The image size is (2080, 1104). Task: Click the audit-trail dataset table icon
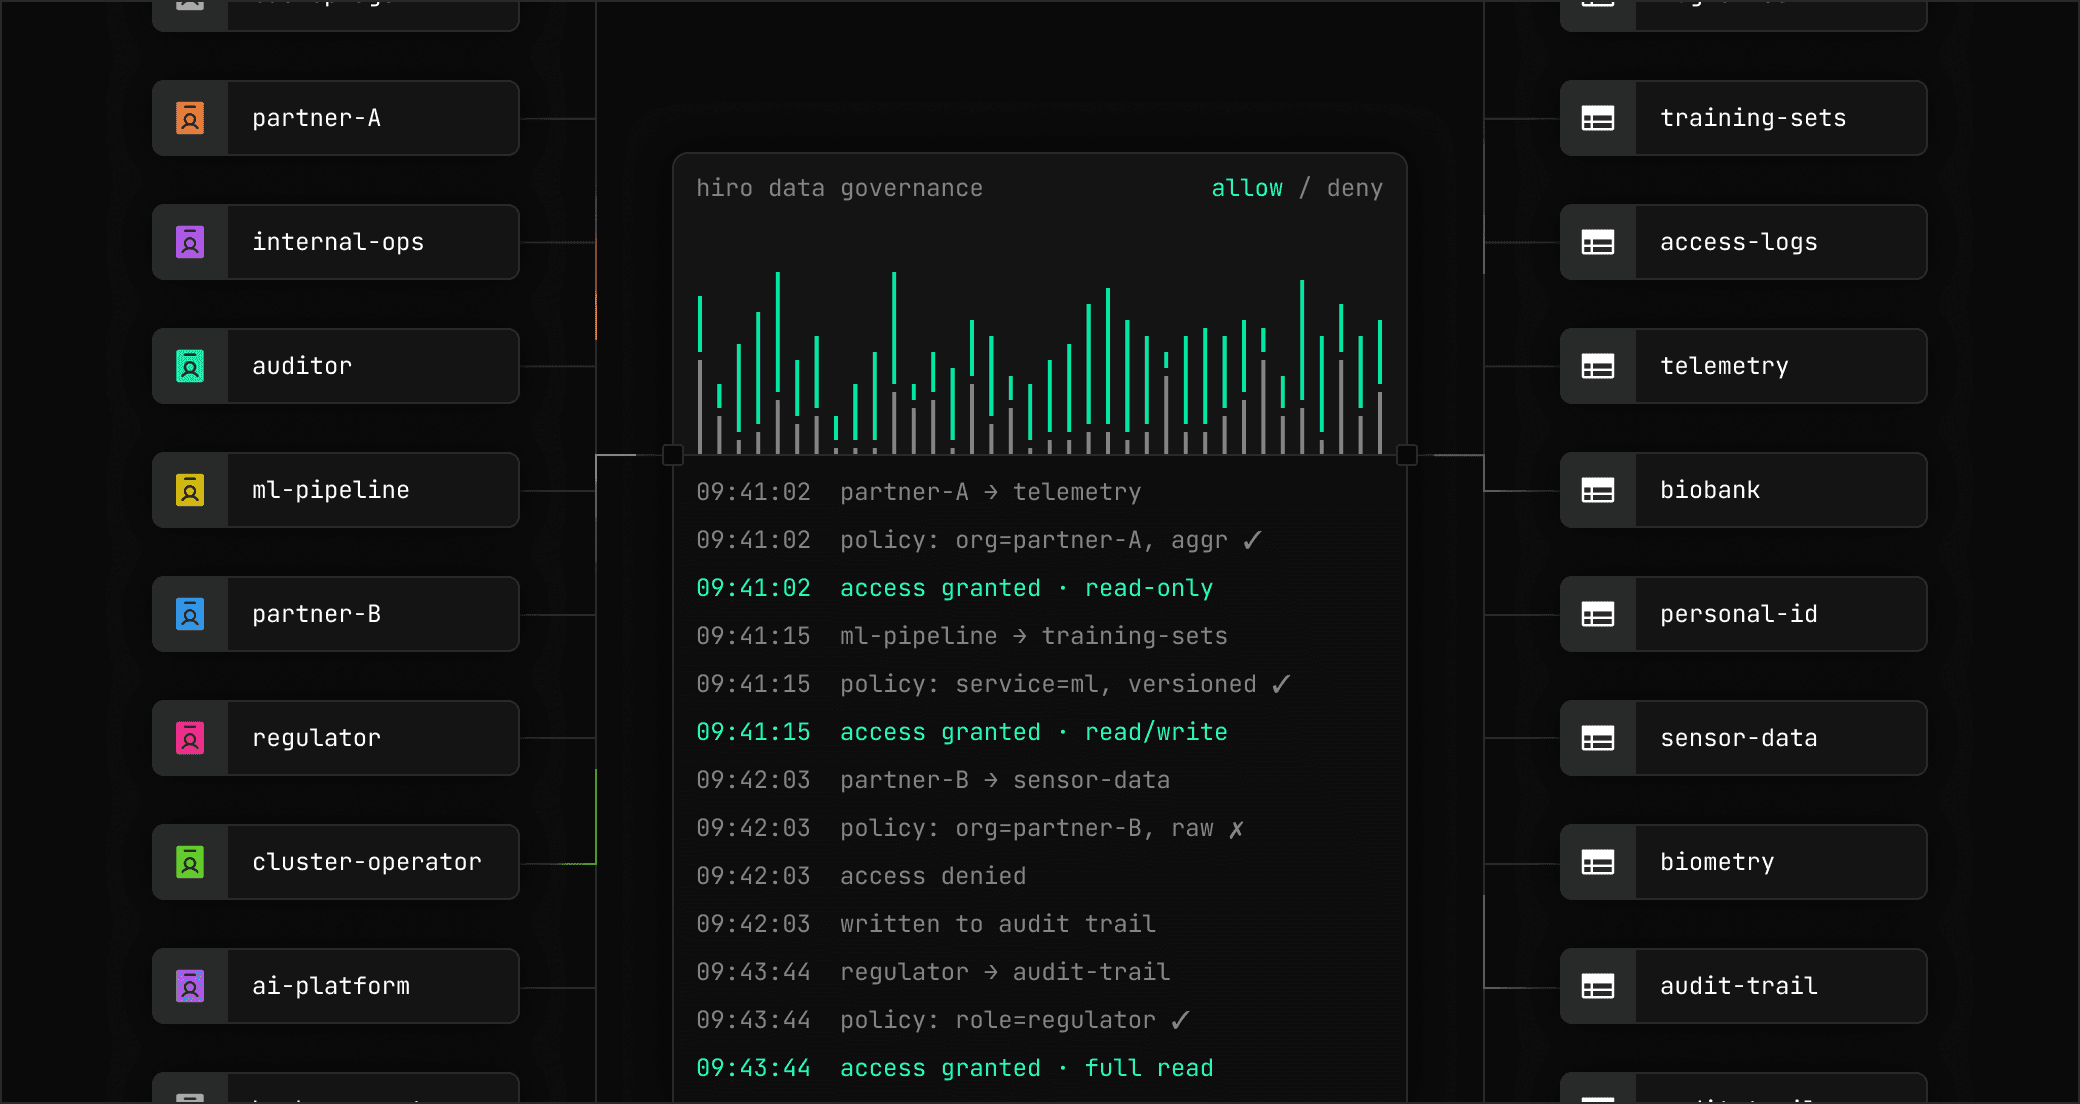1597,986
